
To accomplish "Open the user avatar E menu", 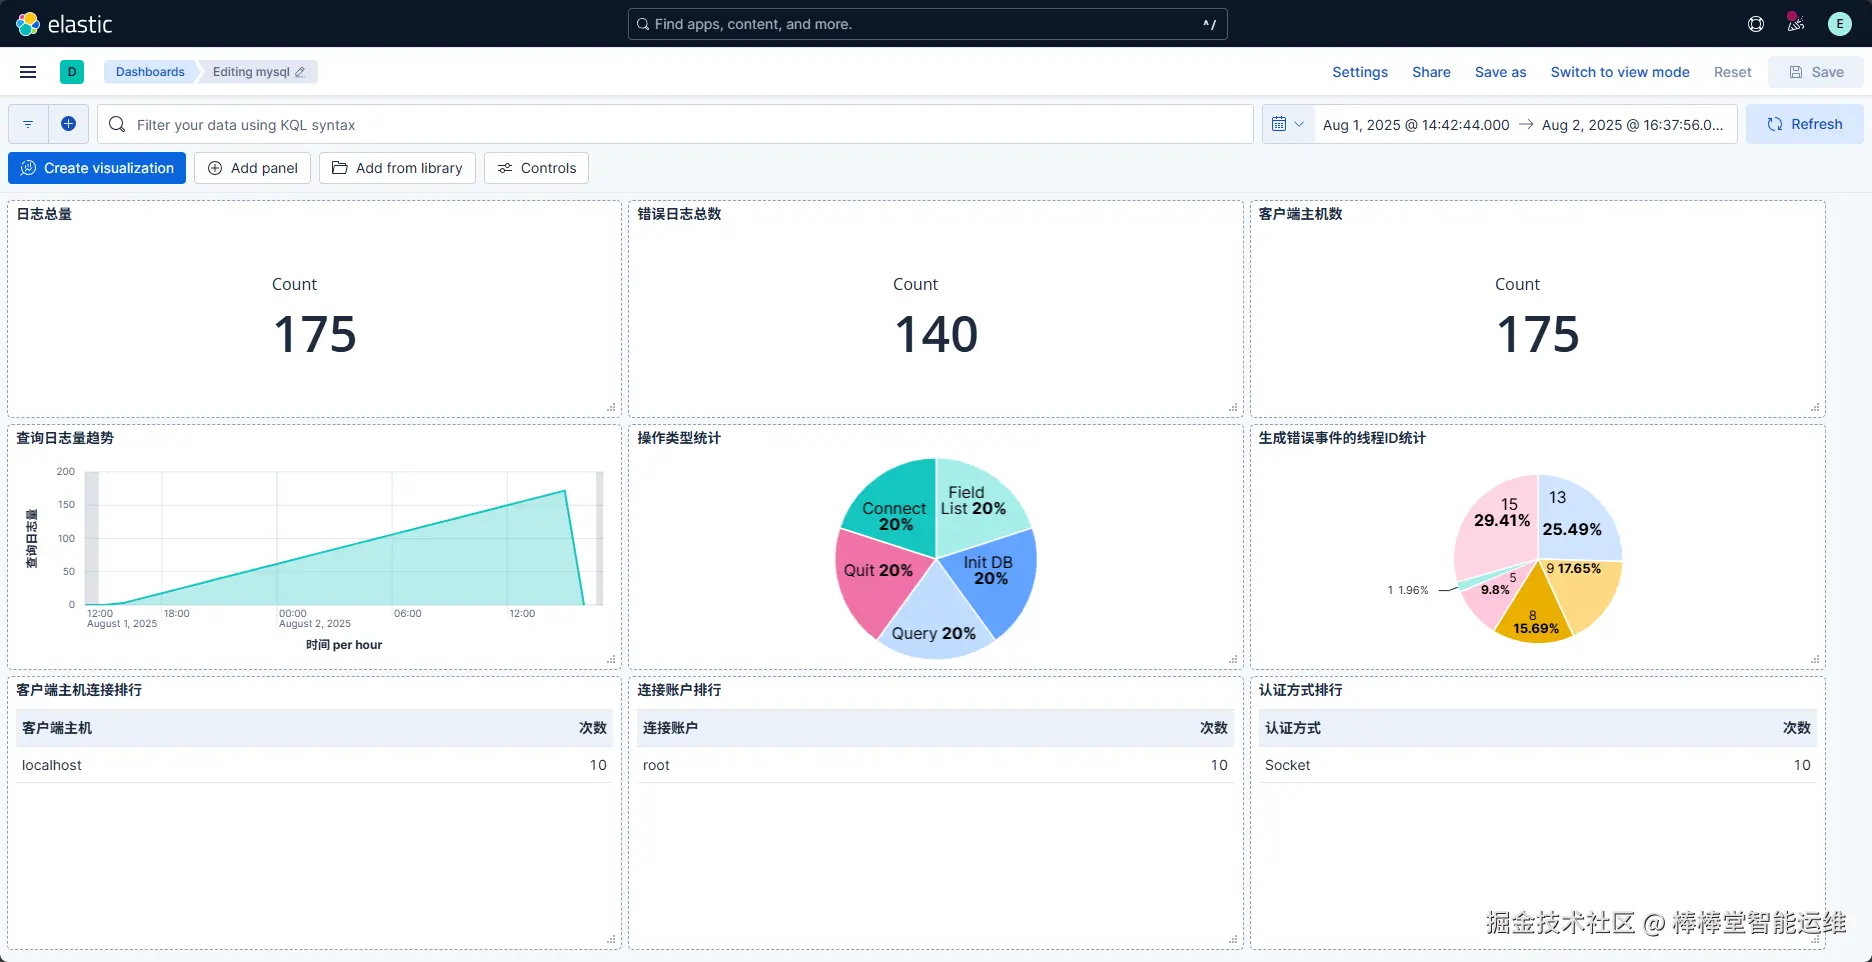I will (x=1840, y=24).
